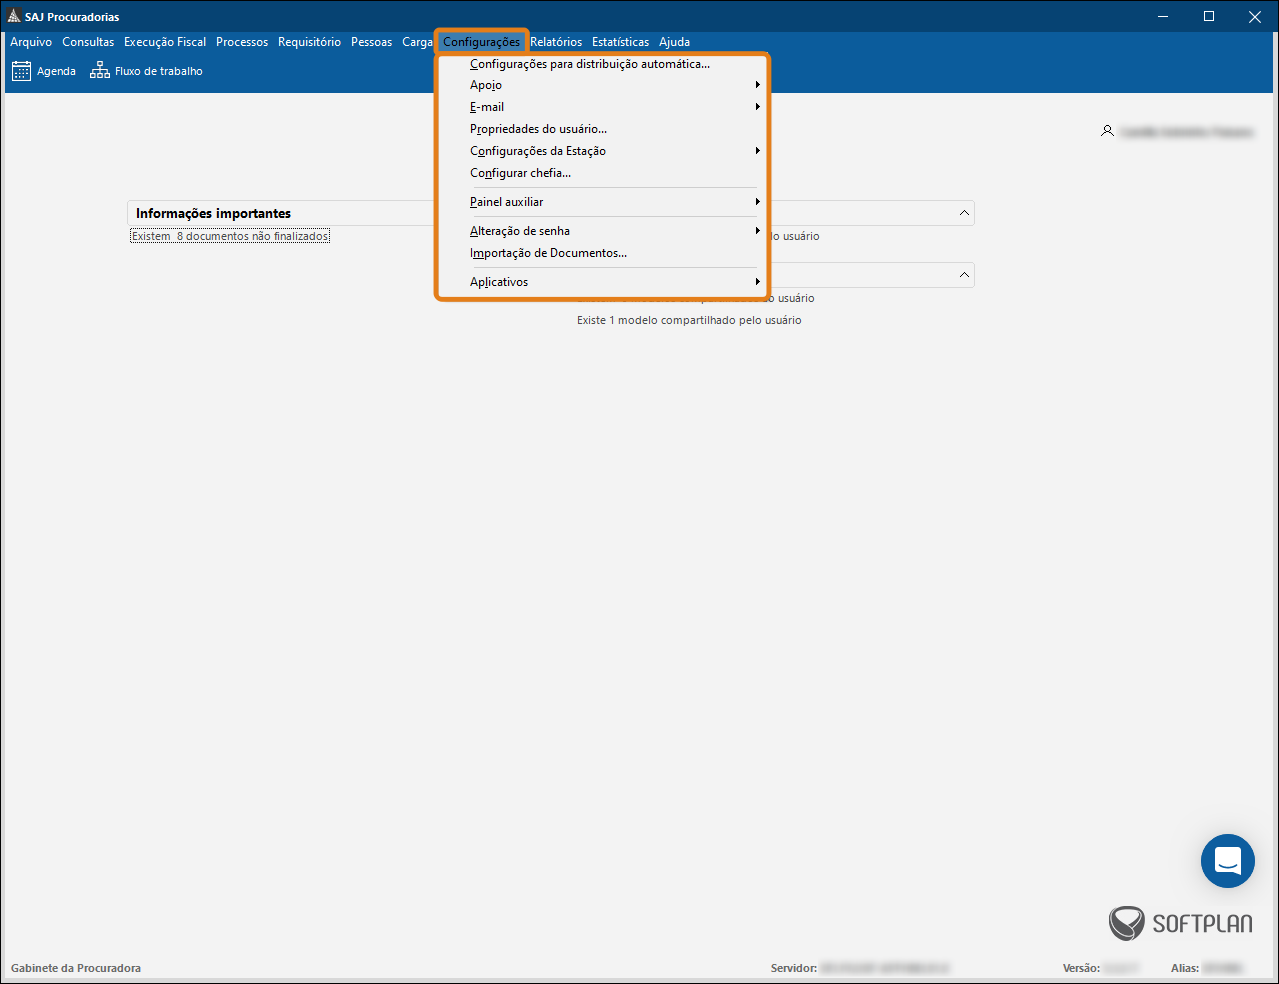Open the Agenda calendar icon
Image resolution: width=1279 pixels, height=984 pixels.
coord(22,71)
